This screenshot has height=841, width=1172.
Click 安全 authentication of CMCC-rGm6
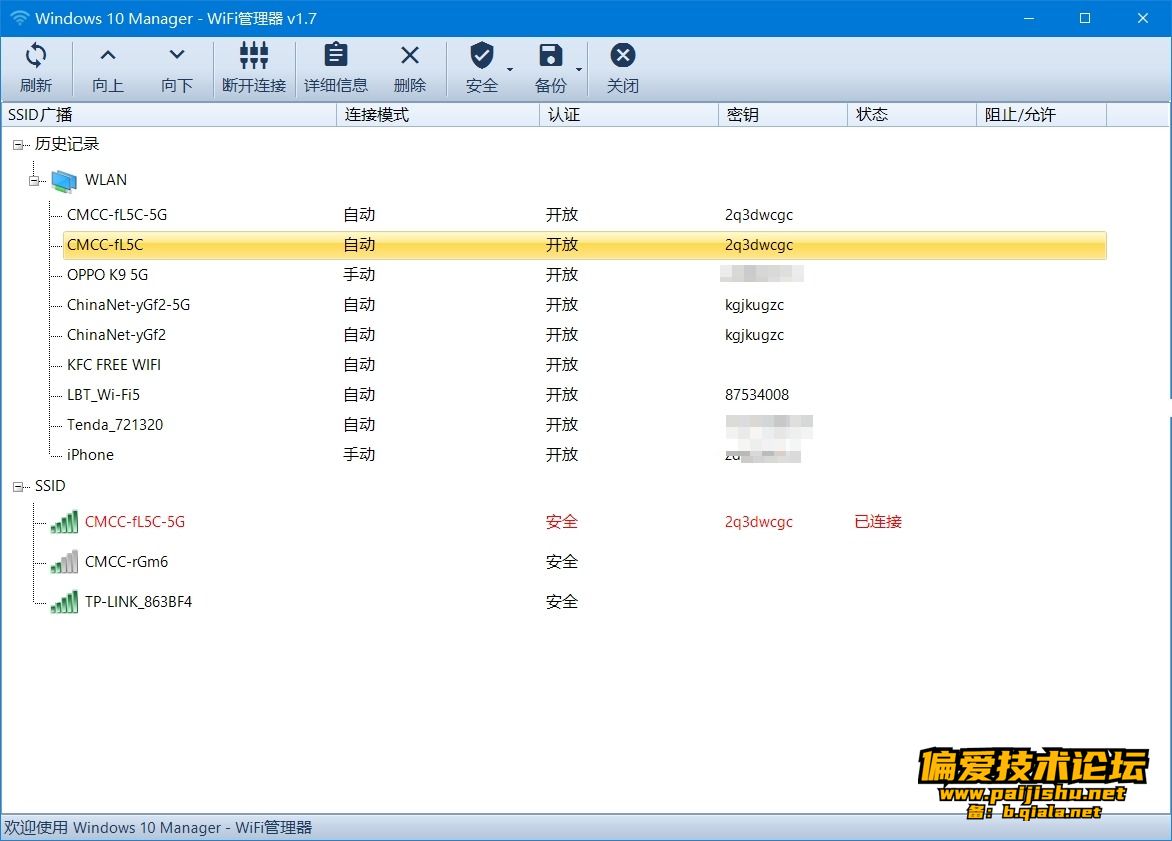tap(561, 561)
